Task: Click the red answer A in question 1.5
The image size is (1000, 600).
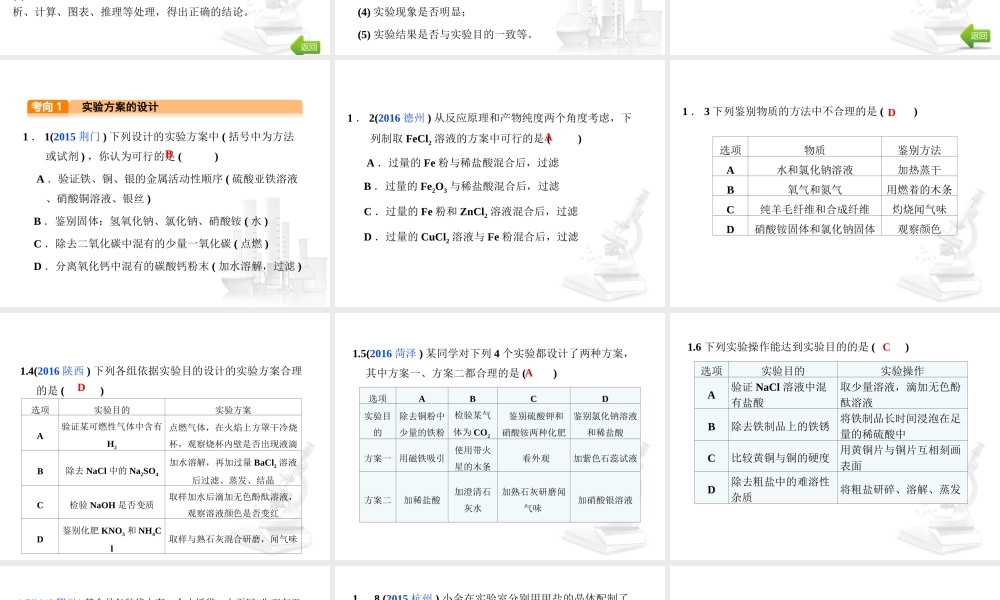Action: tap(529, 373)
